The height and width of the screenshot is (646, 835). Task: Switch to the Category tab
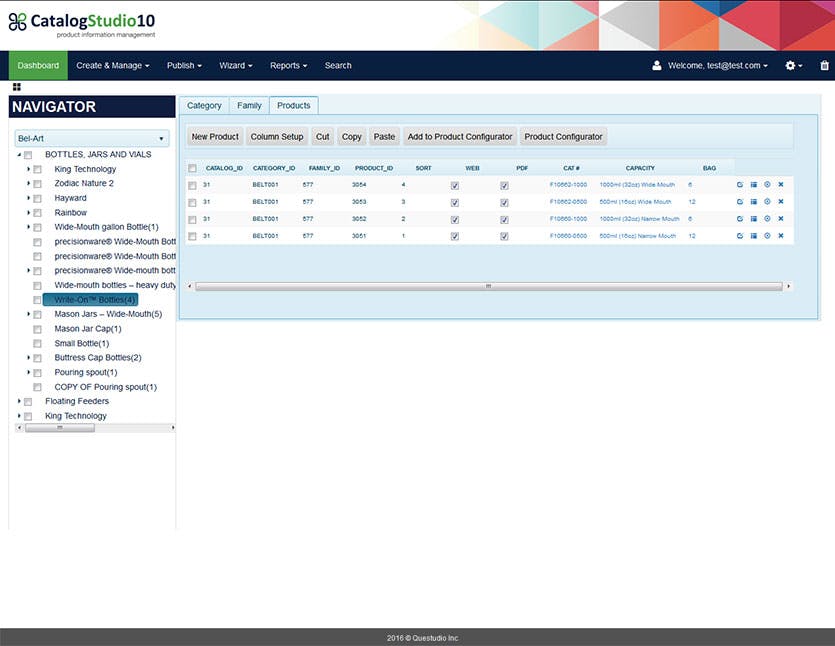tap(204, 105)
